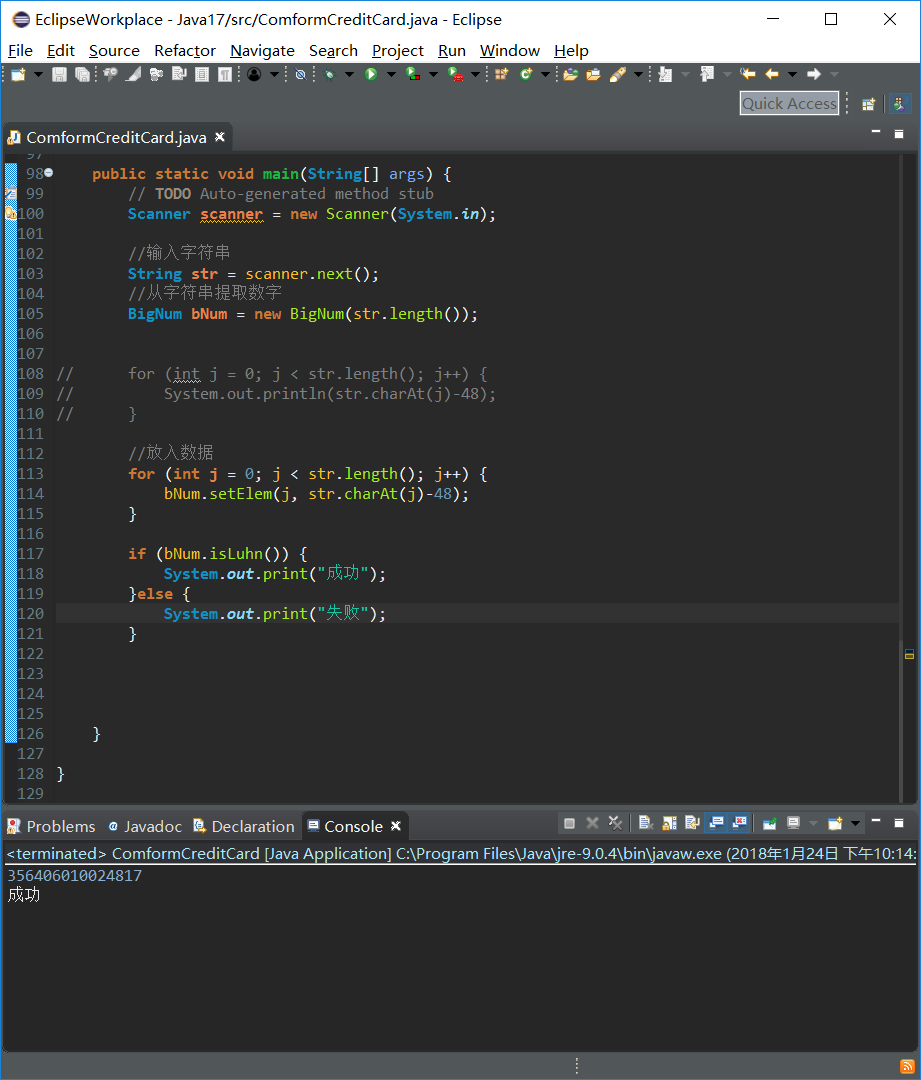Image resolution: width=921 pixels, height=1080 pixels.
Task: Click the New Java Package icon
Action: click(x=501, y=74)
